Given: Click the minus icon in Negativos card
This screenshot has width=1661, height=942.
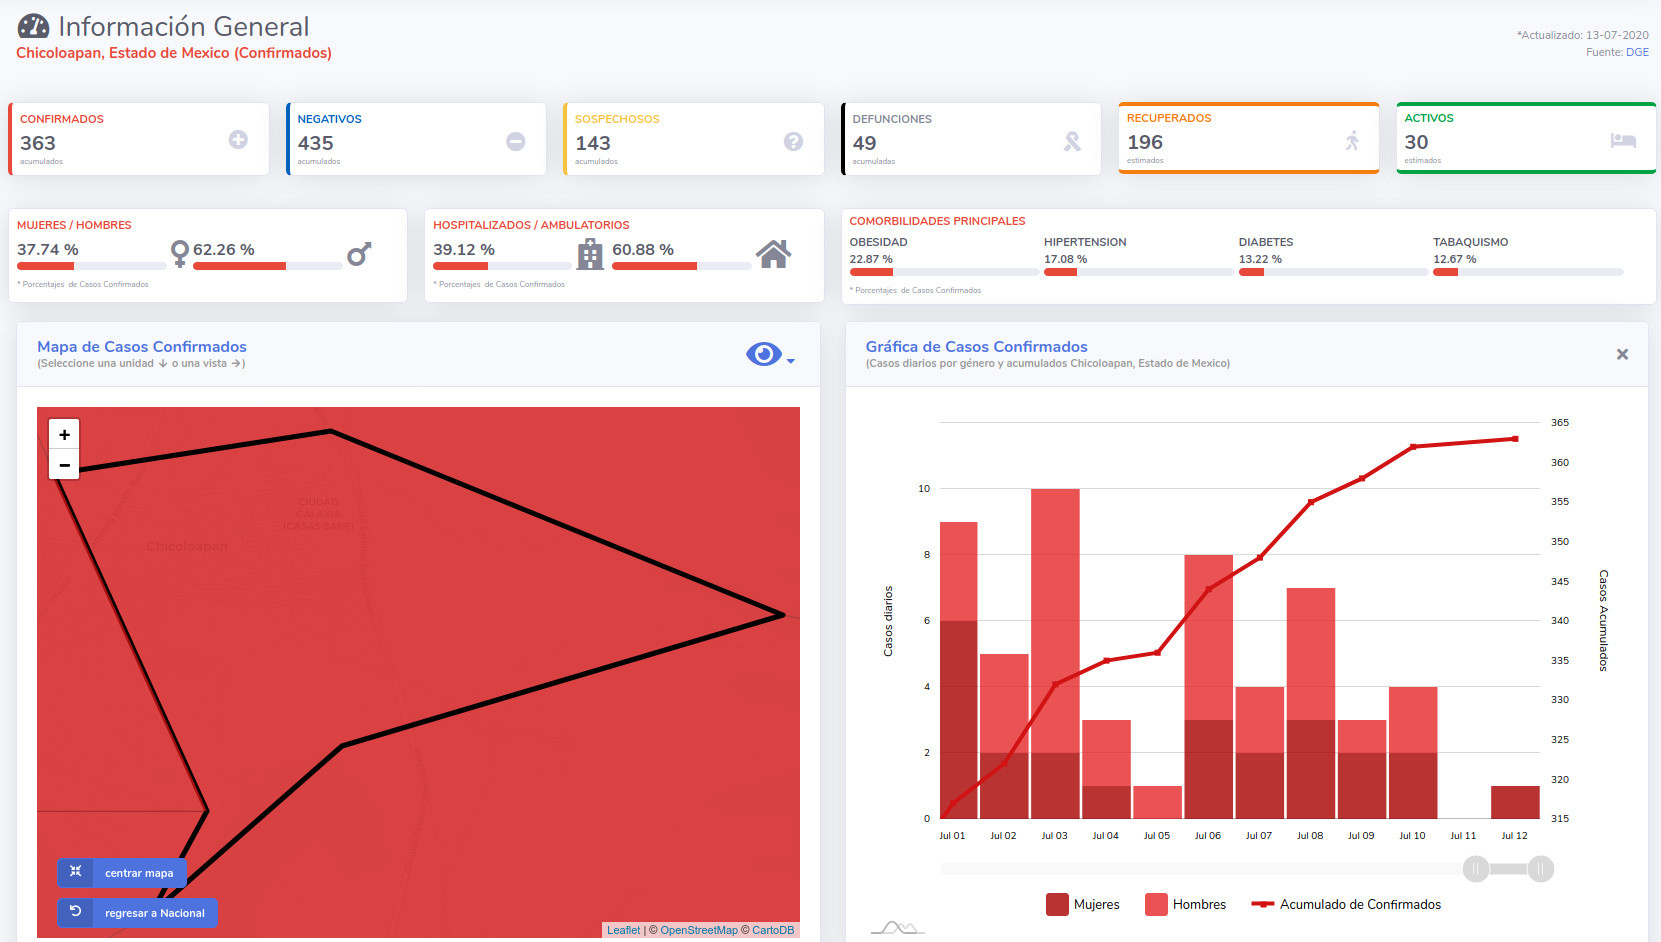Looking at the screenshot, I should click(516, 141).
